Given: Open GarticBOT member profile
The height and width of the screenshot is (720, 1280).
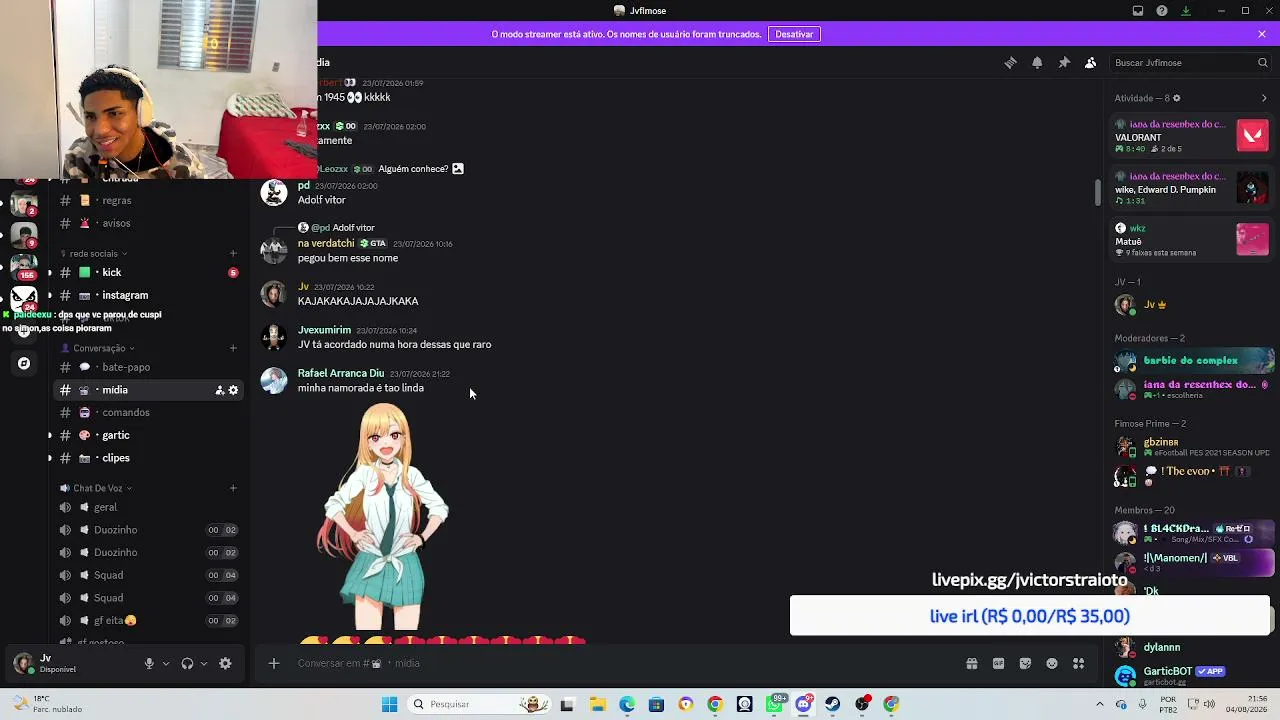Looking at the screenshot, I should pos(1192,675).
